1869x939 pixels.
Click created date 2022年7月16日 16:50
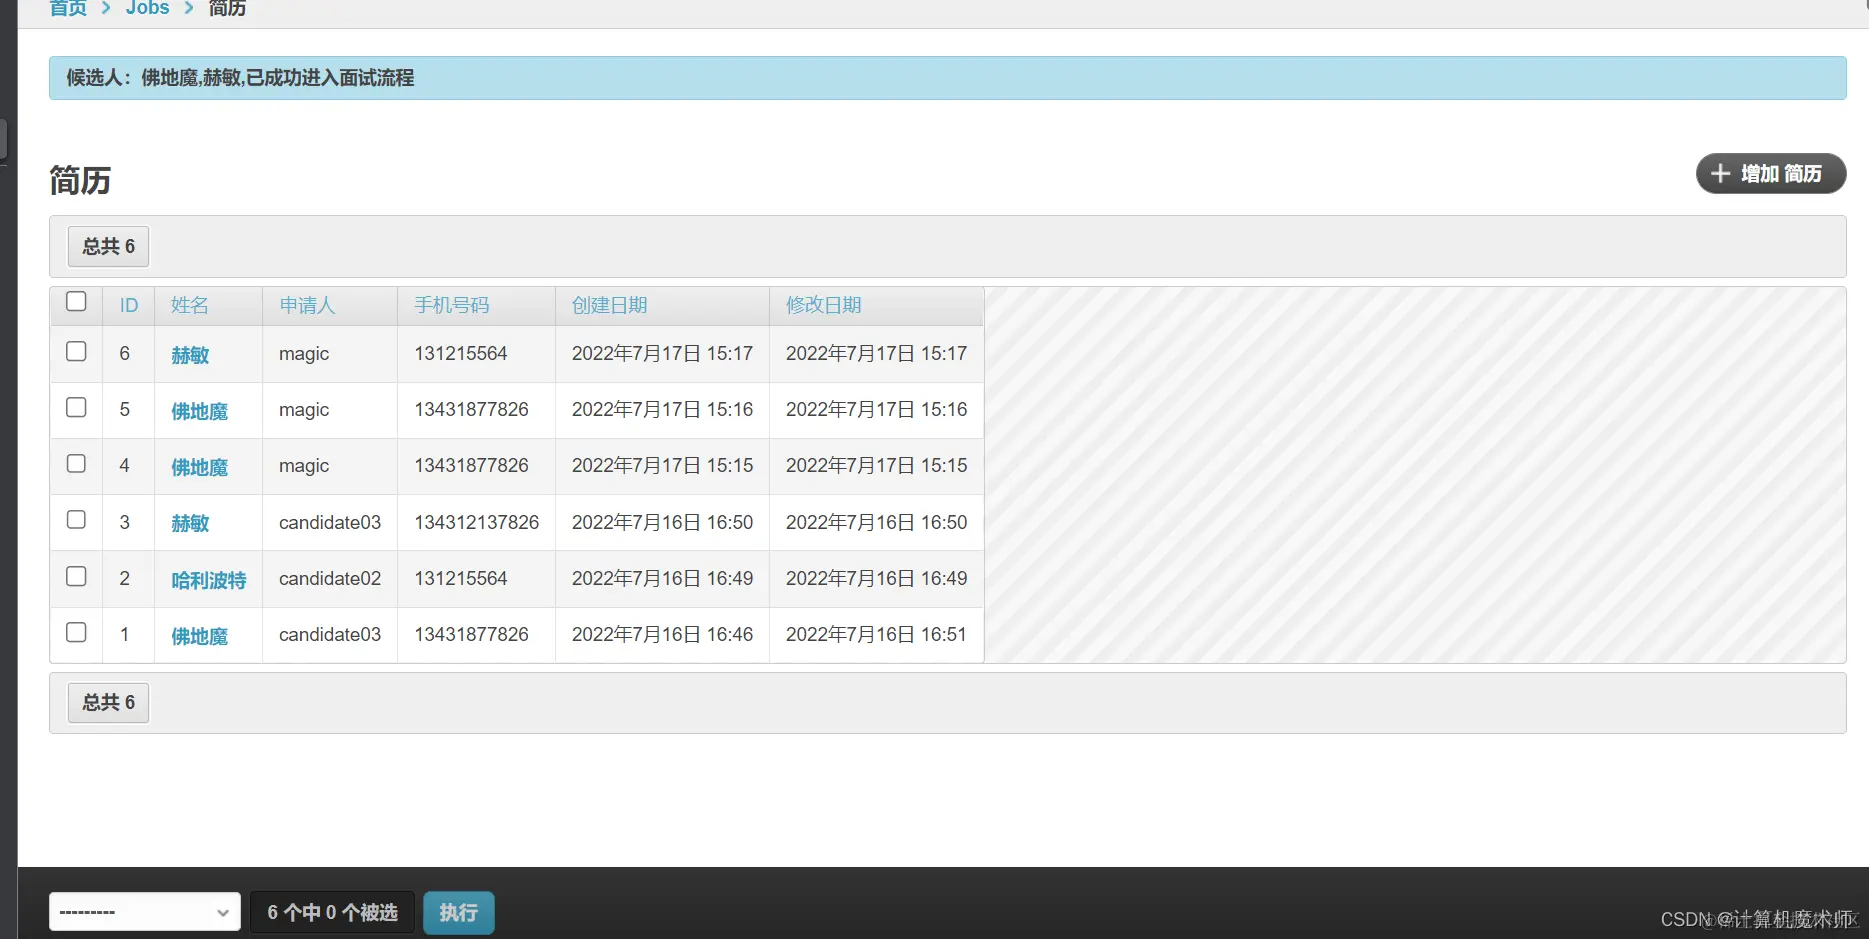[662, 522]
